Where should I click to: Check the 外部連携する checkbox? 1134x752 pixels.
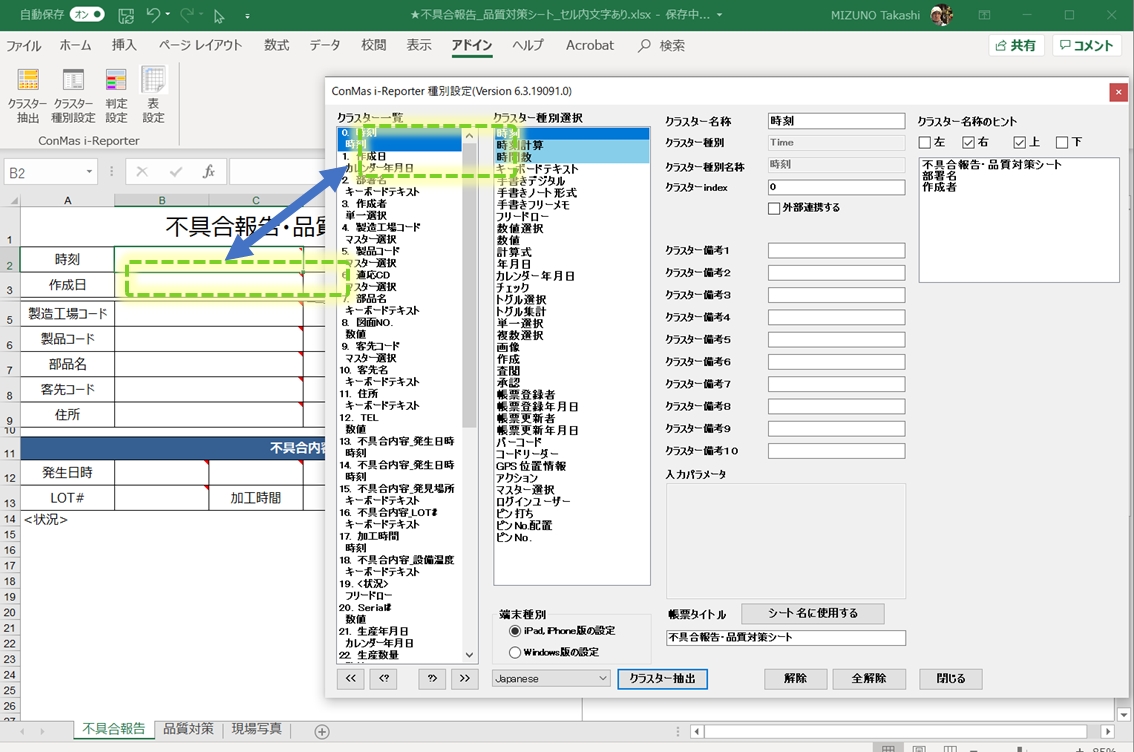[x=774, y=208]
